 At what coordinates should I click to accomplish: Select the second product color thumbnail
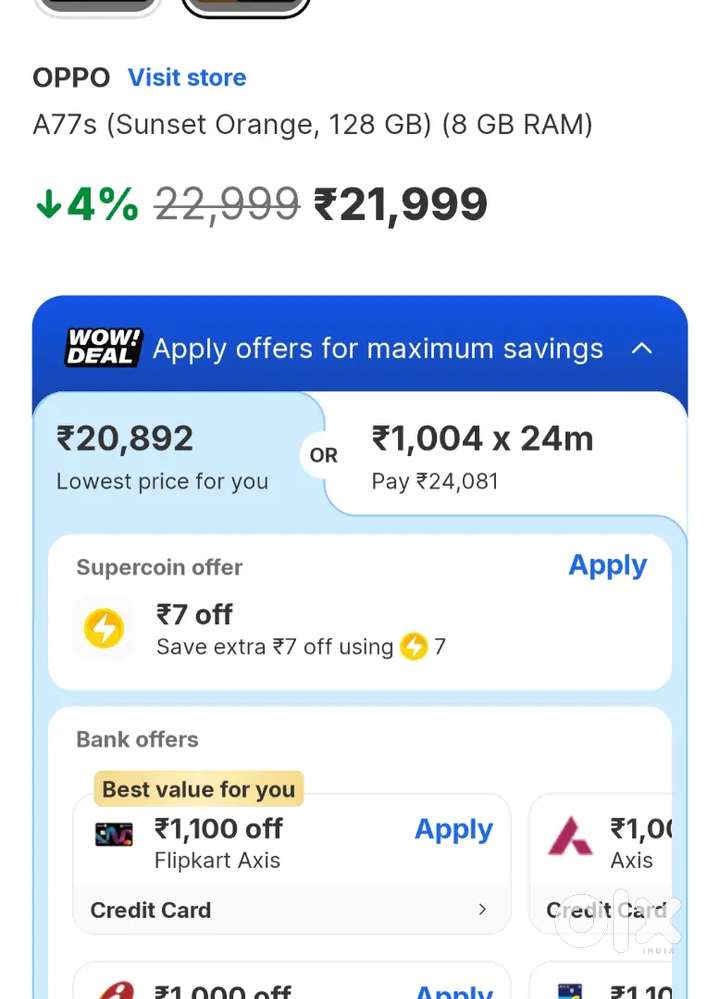click(246, 6)
